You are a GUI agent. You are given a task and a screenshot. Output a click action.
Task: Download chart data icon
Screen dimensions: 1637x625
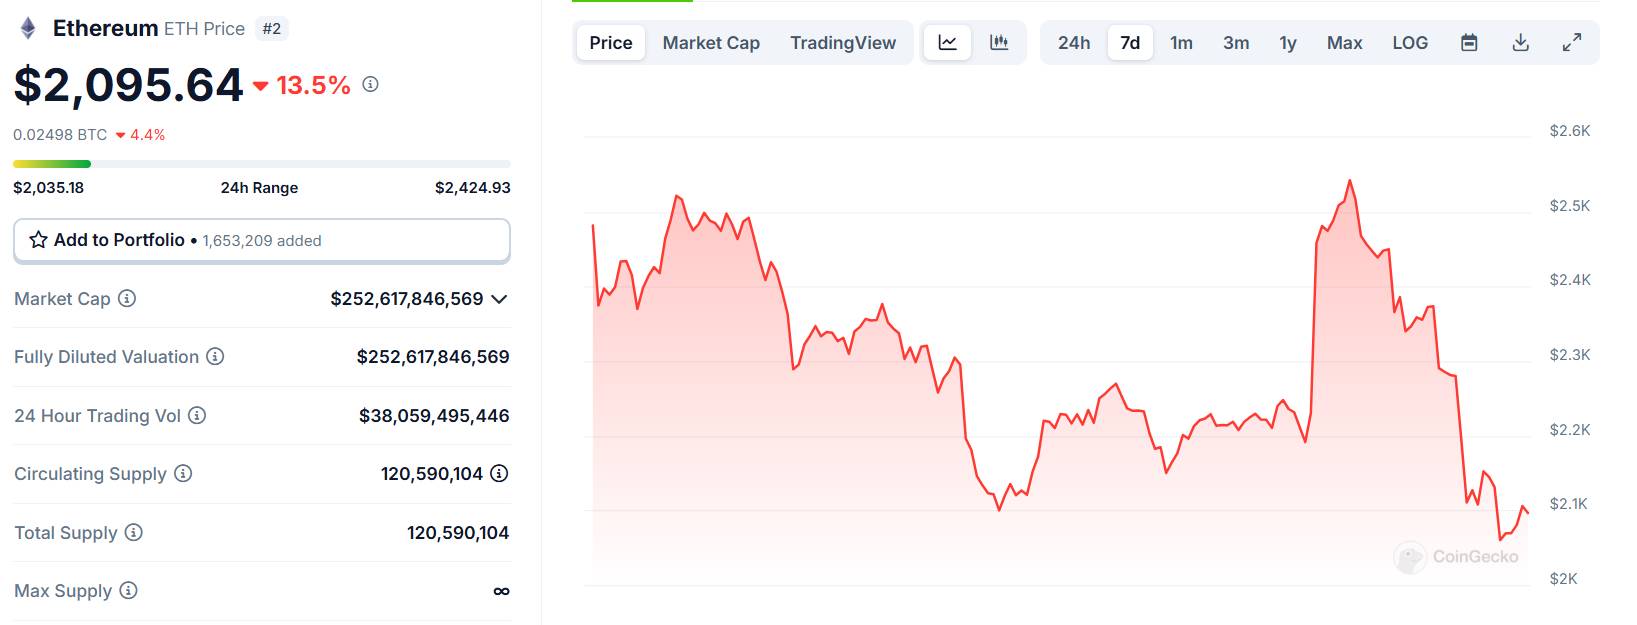(1520, 43)
